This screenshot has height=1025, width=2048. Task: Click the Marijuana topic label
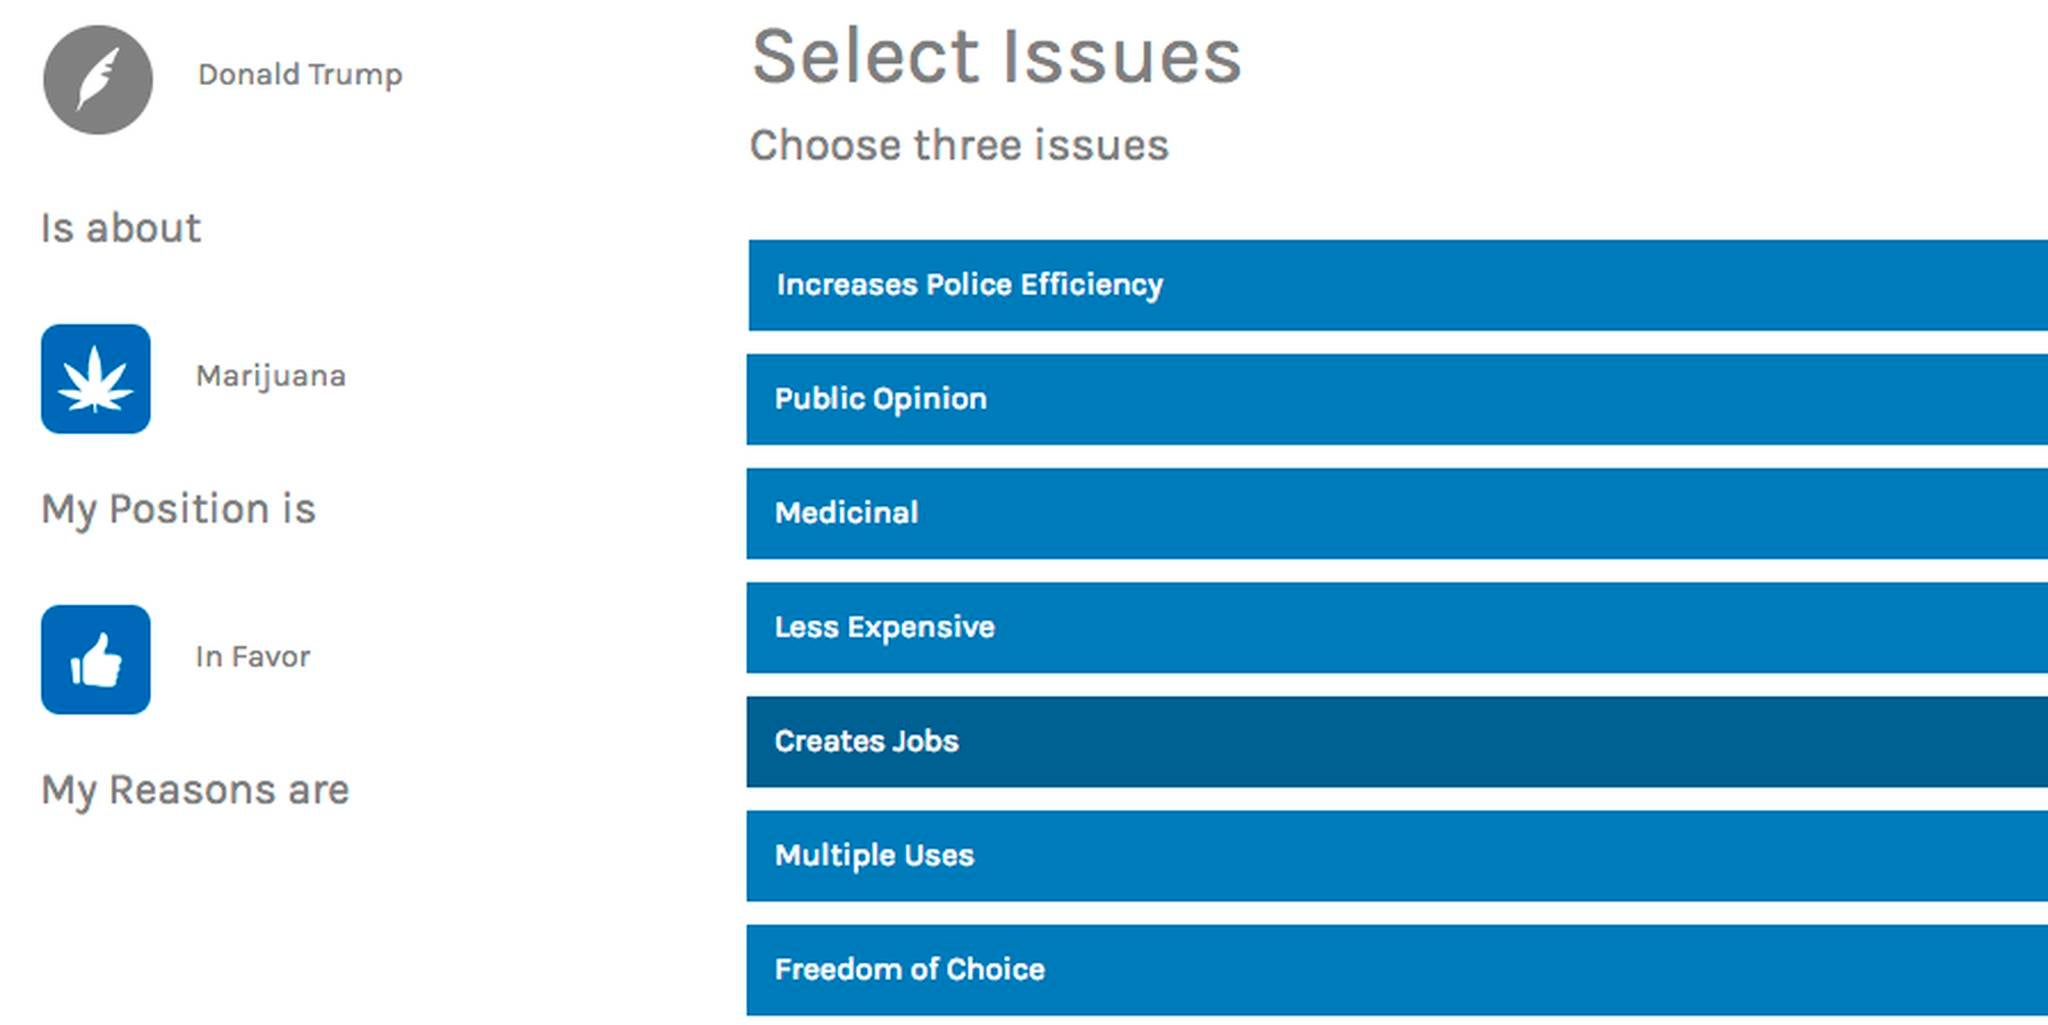click(x=271, y=376)
